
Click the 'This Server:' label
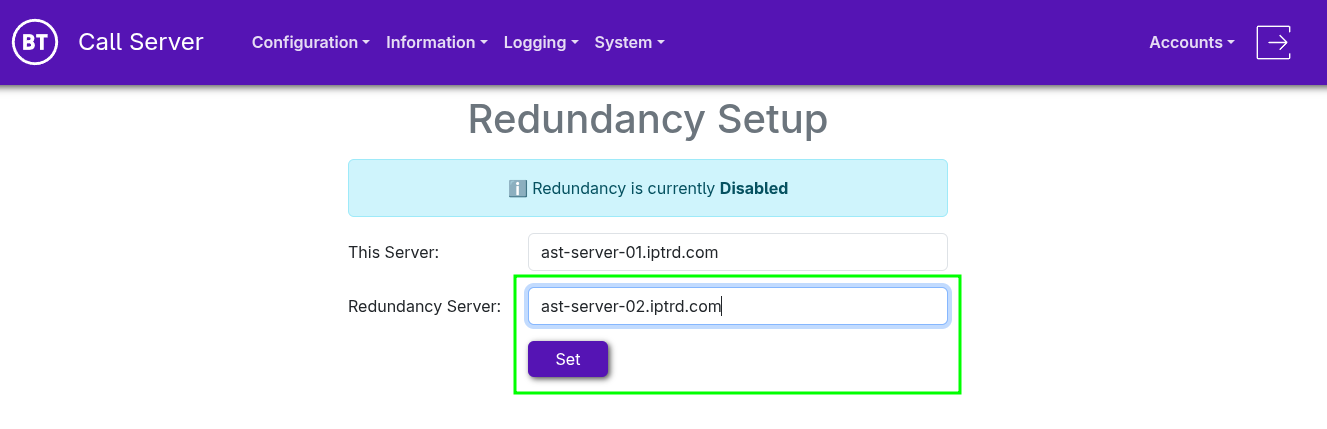pyautogui.click(x=393, y=252)
